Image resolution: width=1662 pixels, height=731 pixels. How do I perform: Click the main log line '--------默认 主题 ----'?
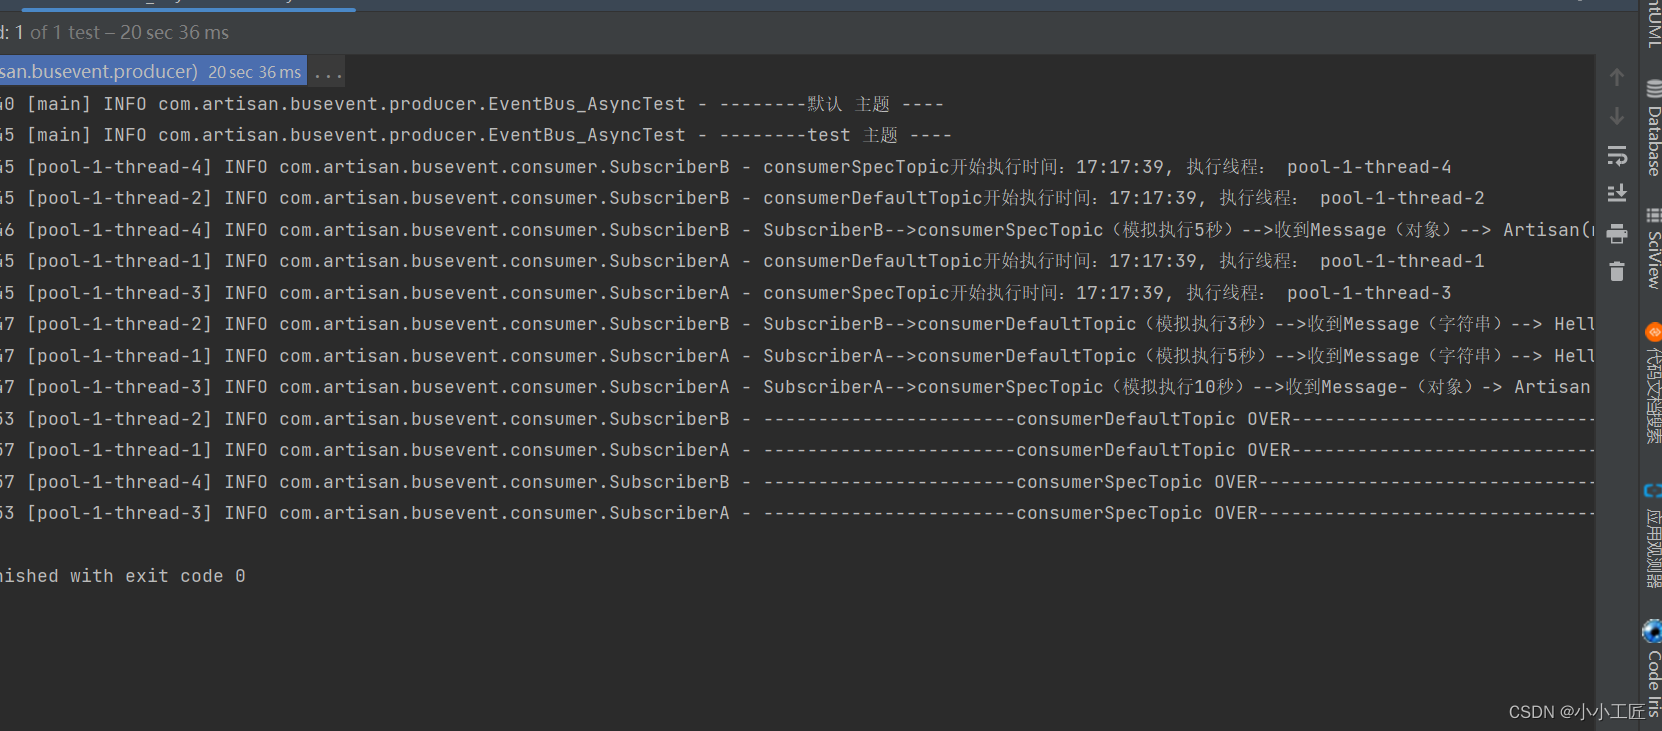pos(472,104)
